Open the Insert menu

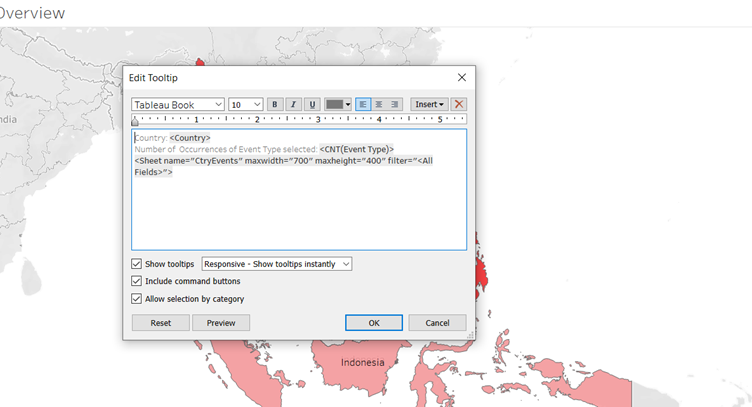429,104
